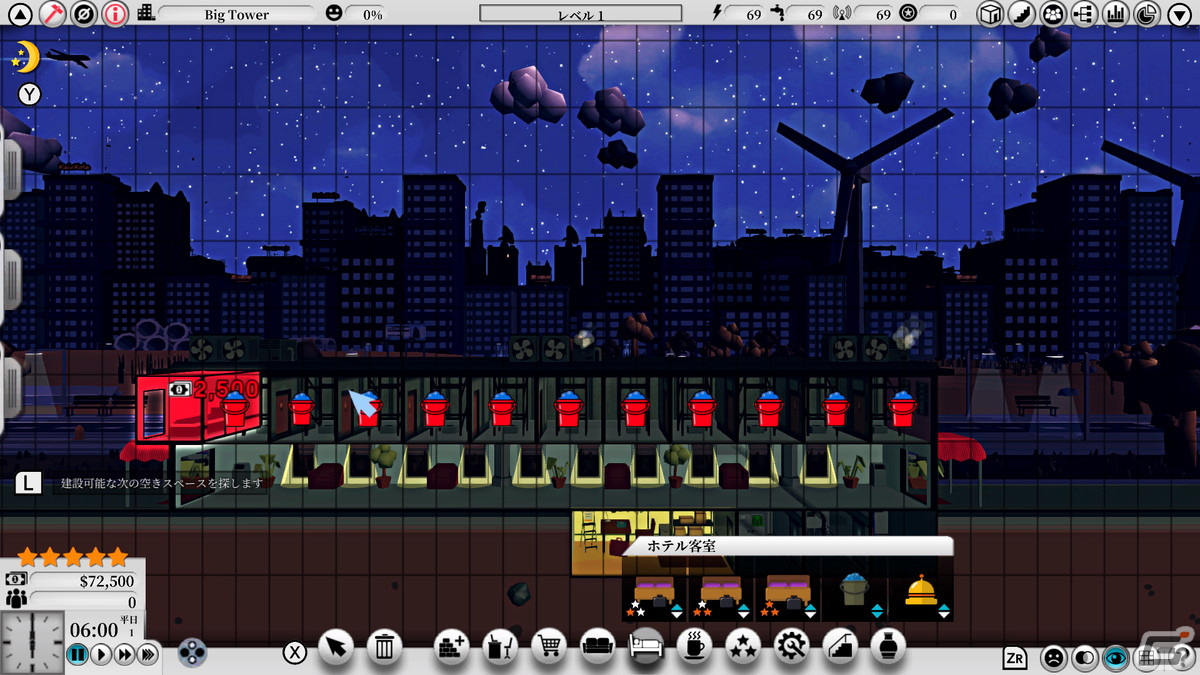Open the sofa apartment category
Viewport: 1200px width, 675px height.
[597, 647]
